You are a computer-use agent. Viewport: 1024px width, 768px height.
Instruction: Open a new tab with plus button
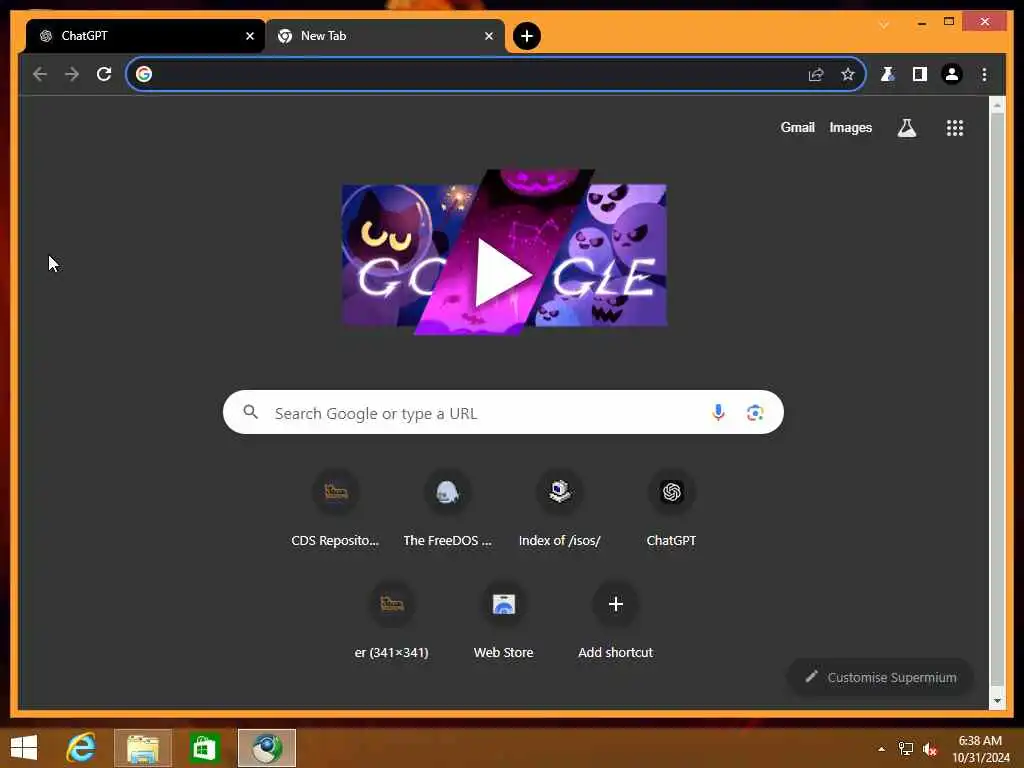(526, 36)
